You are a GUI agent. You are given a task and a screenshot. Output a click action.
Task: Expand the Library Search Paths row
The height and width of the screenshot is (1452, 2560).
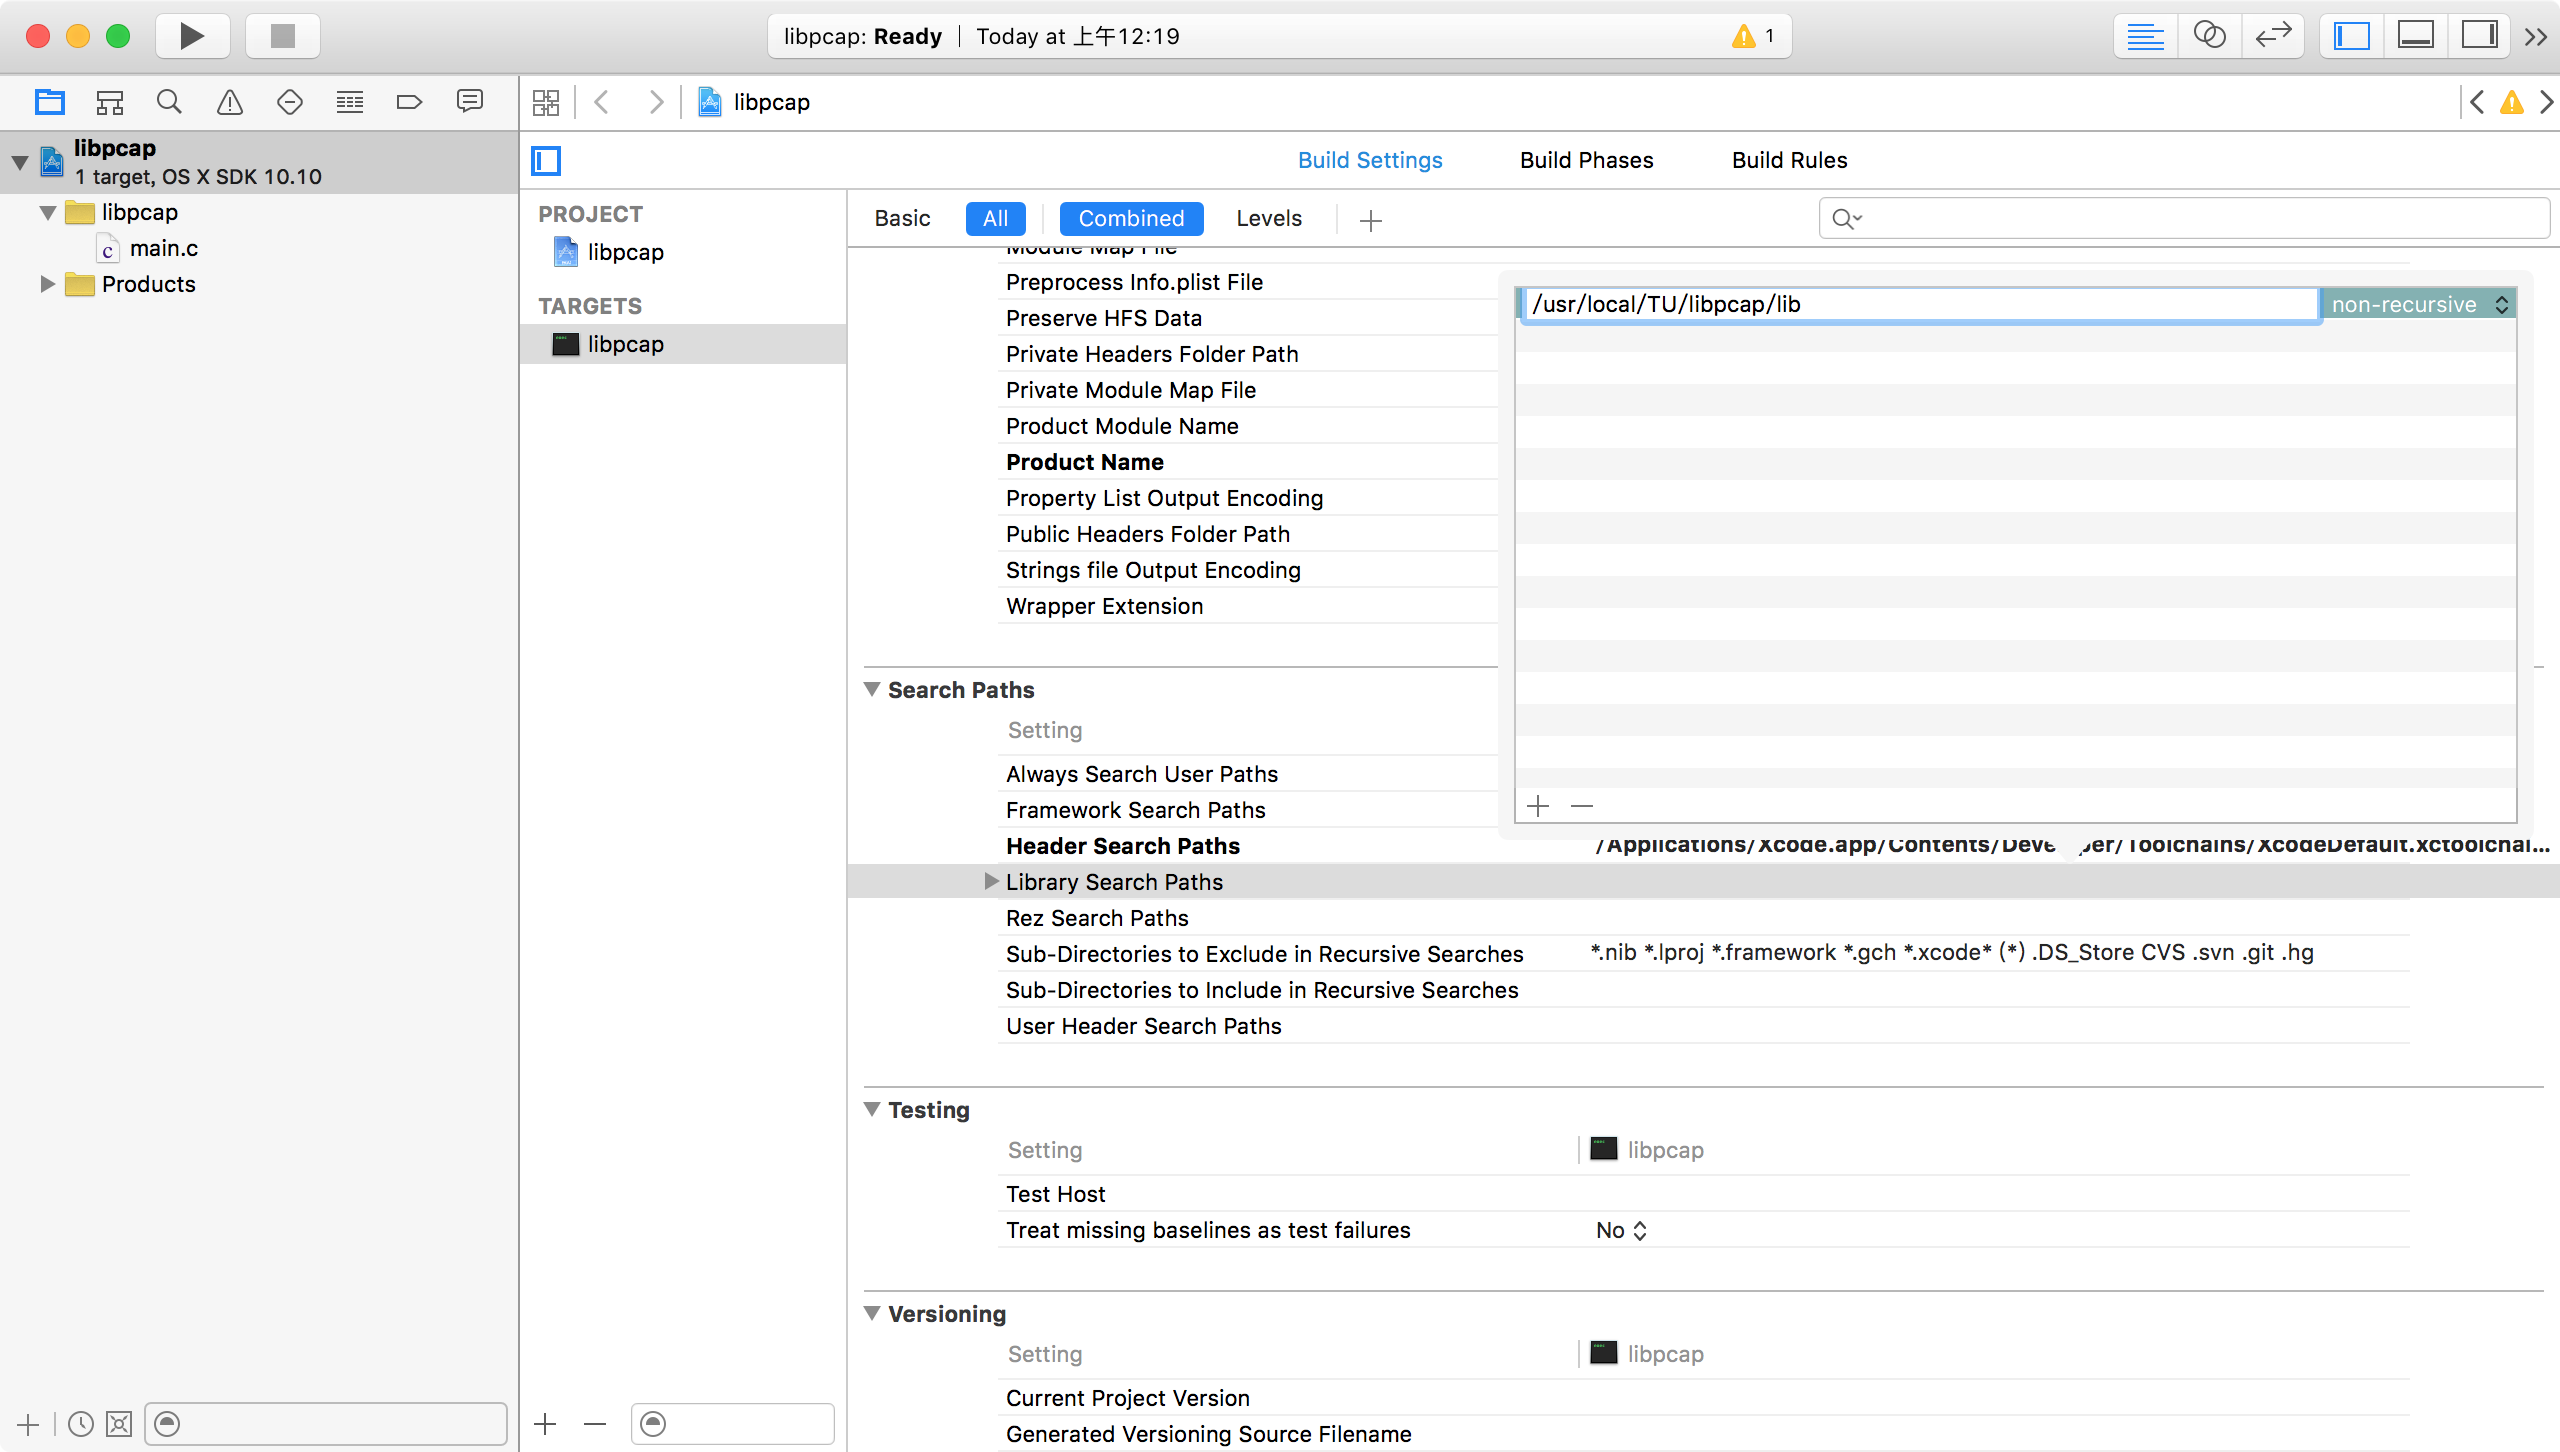(x=991, y=881)
